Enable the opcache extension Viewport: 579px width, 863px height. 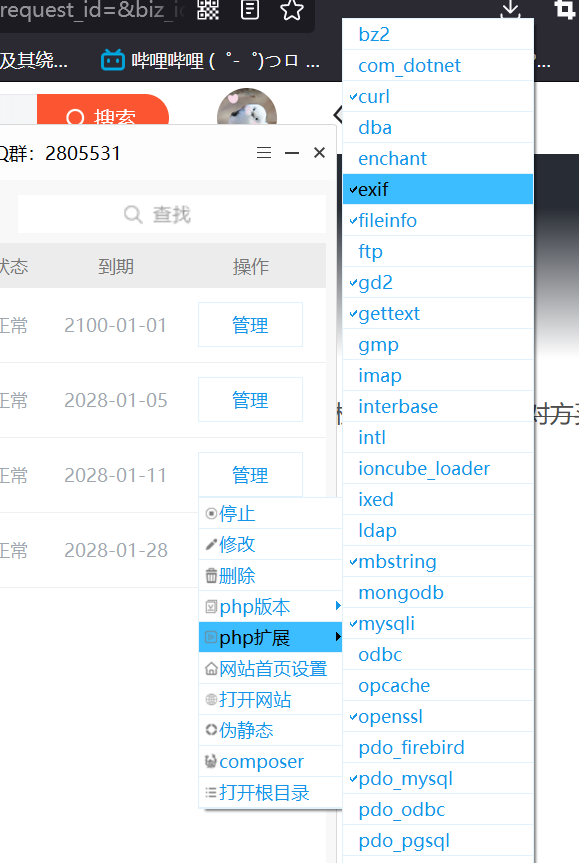(x=438, y=685)
